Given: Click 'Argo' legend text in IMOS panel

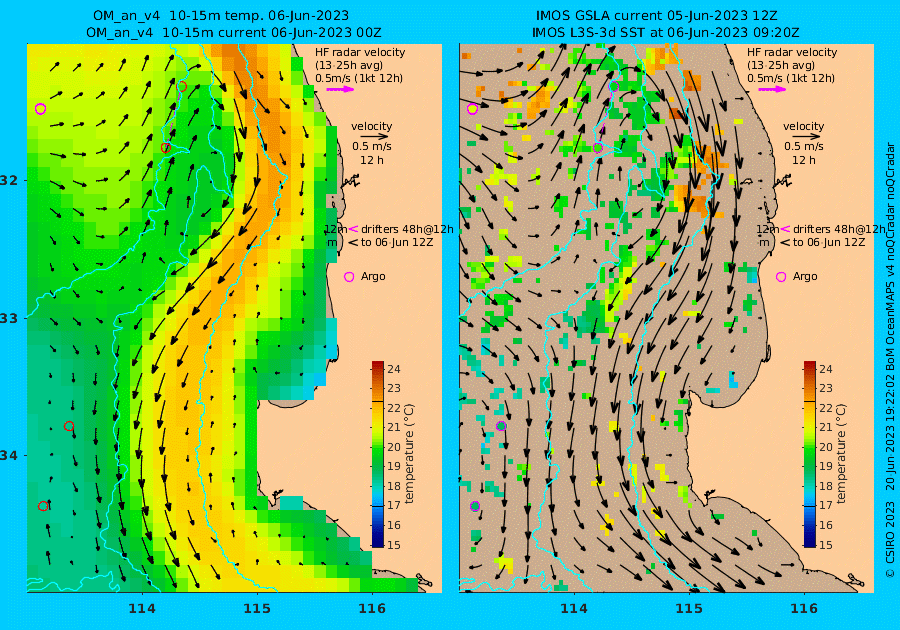Looking at the screenshot, I should (805, 277).
